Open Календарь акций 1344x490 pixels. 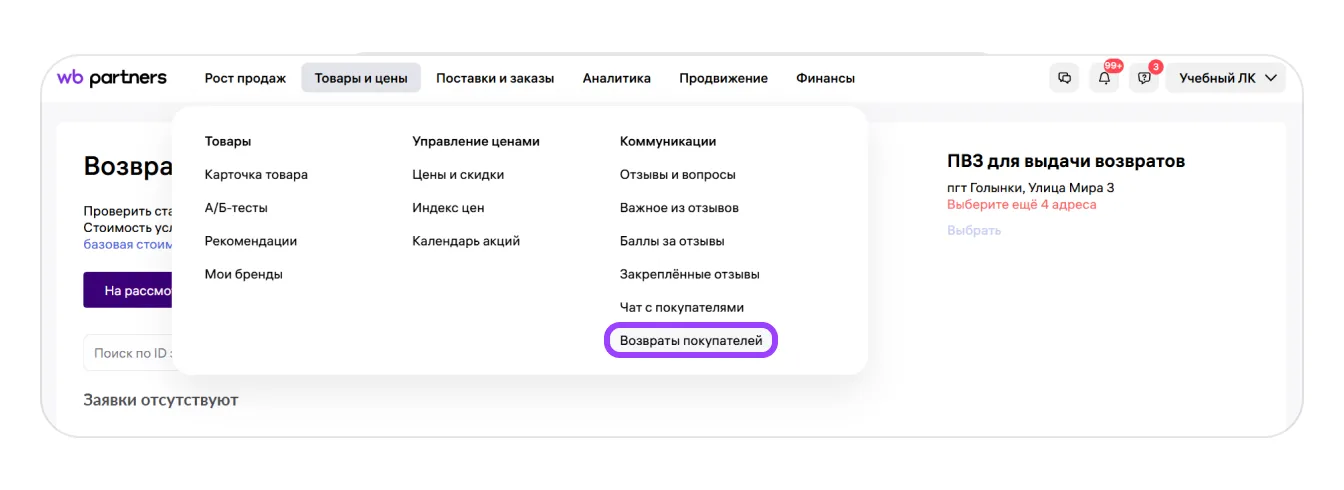(x=466, y=241)
